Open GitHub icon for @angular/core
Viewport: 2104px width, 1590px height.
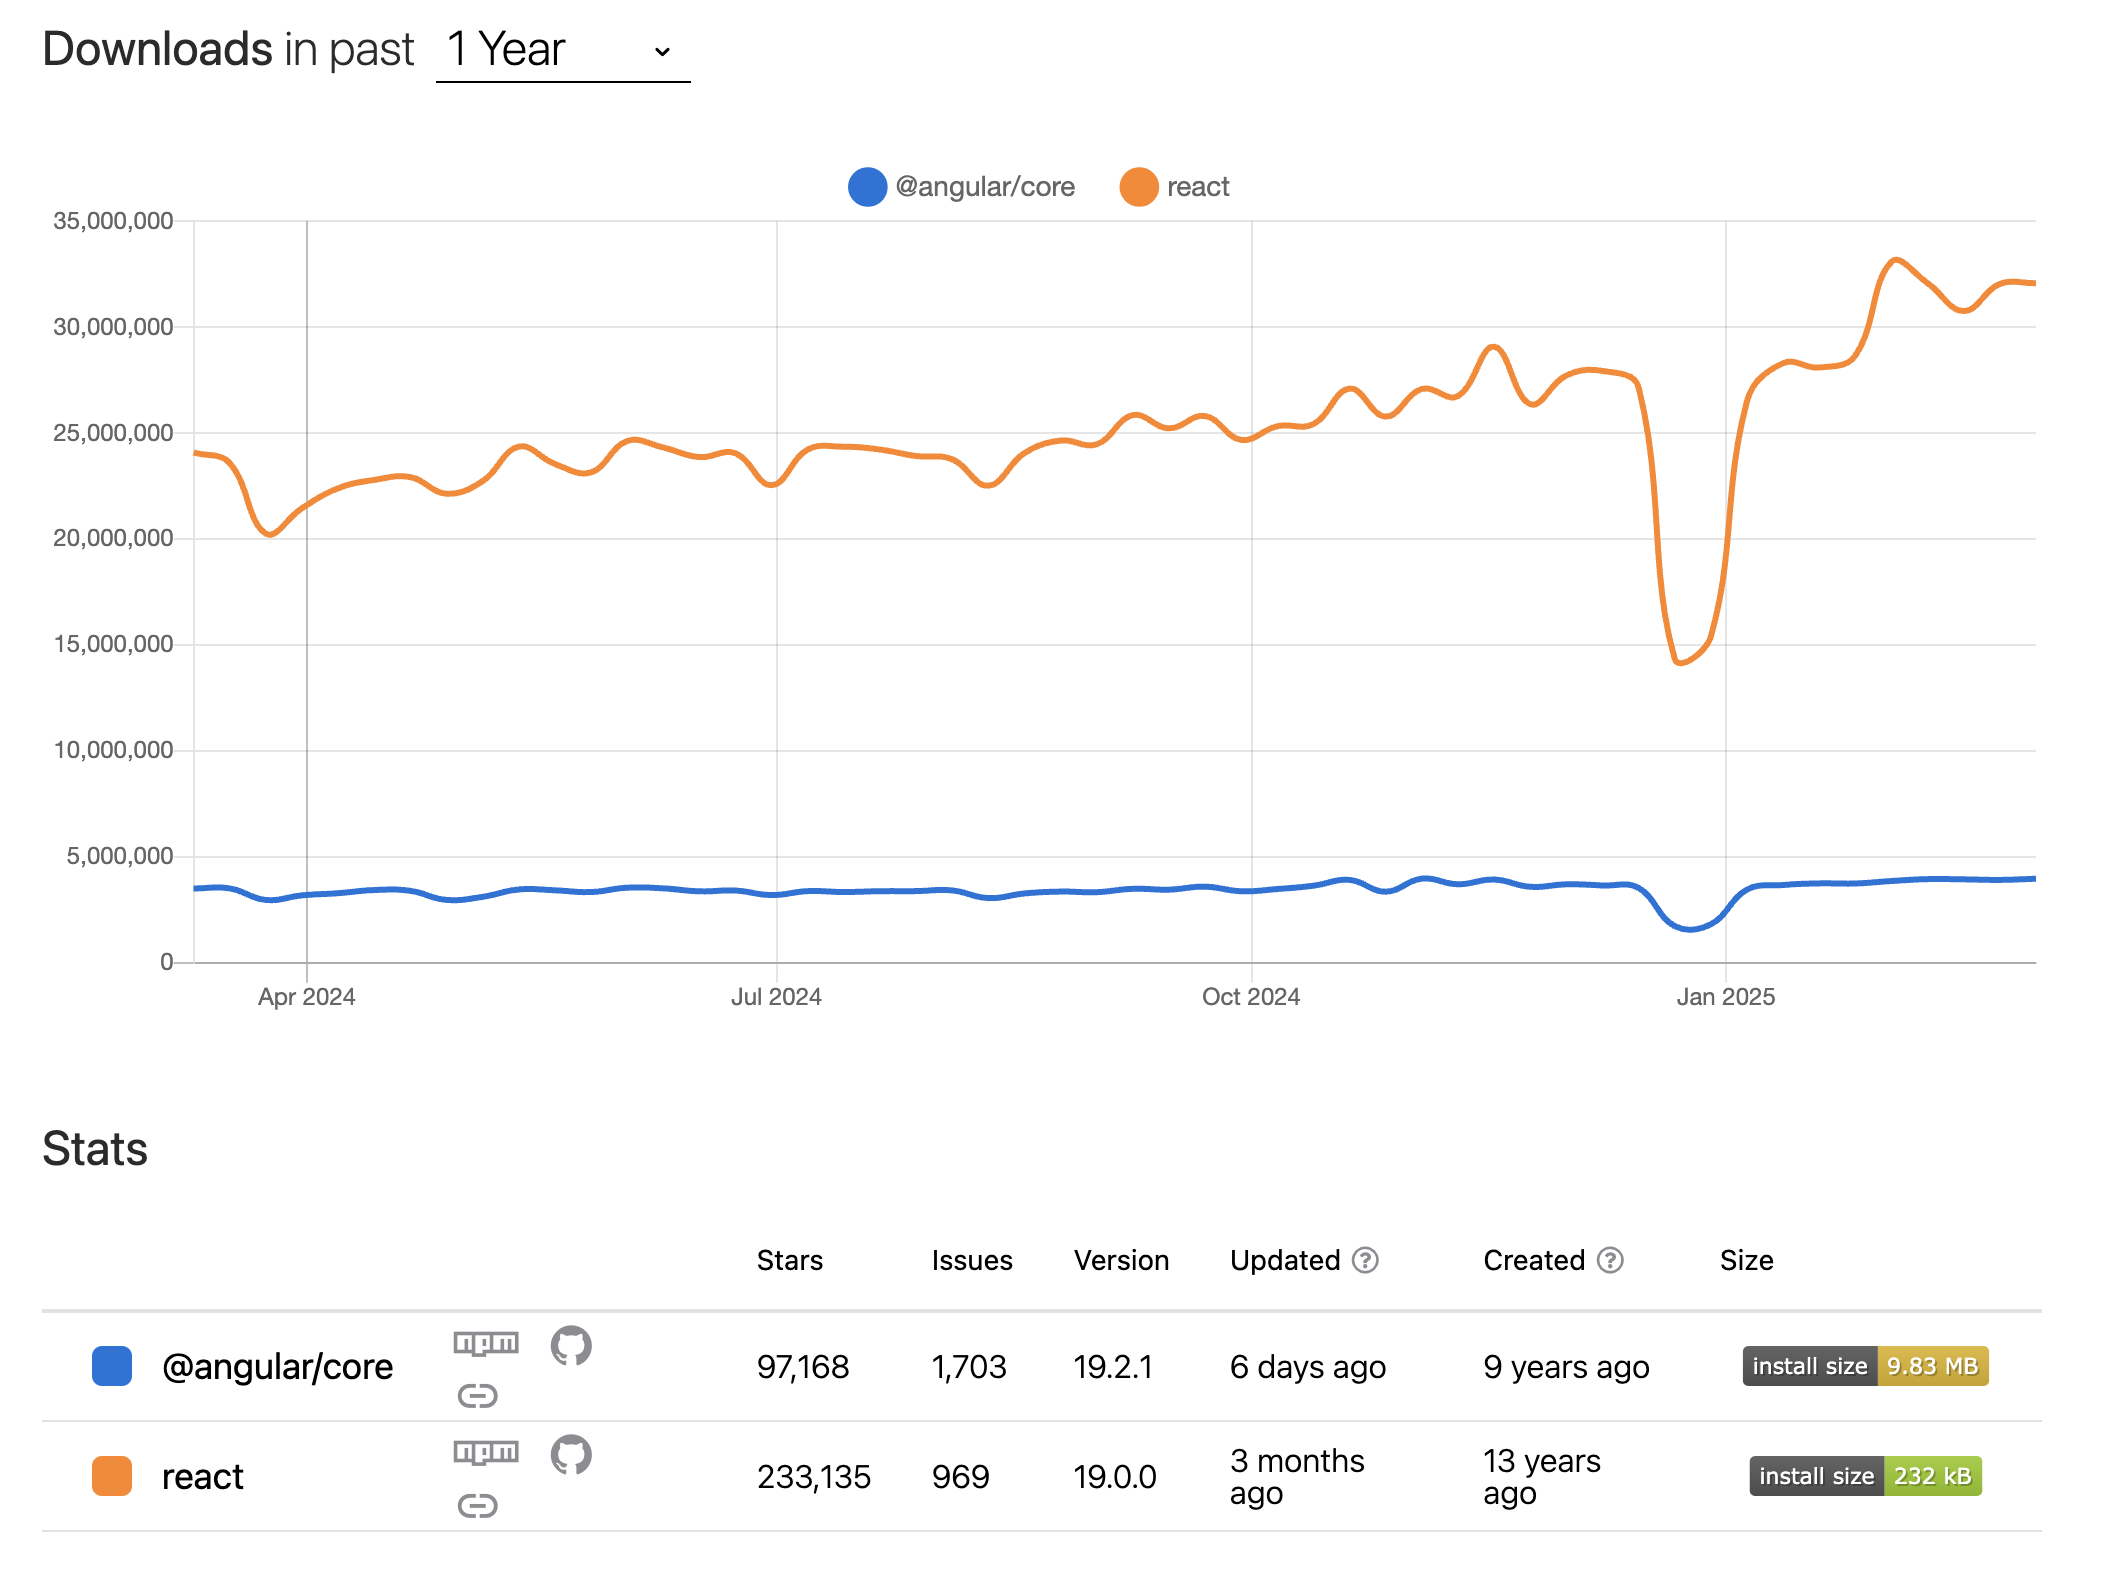pos(571,1346)
